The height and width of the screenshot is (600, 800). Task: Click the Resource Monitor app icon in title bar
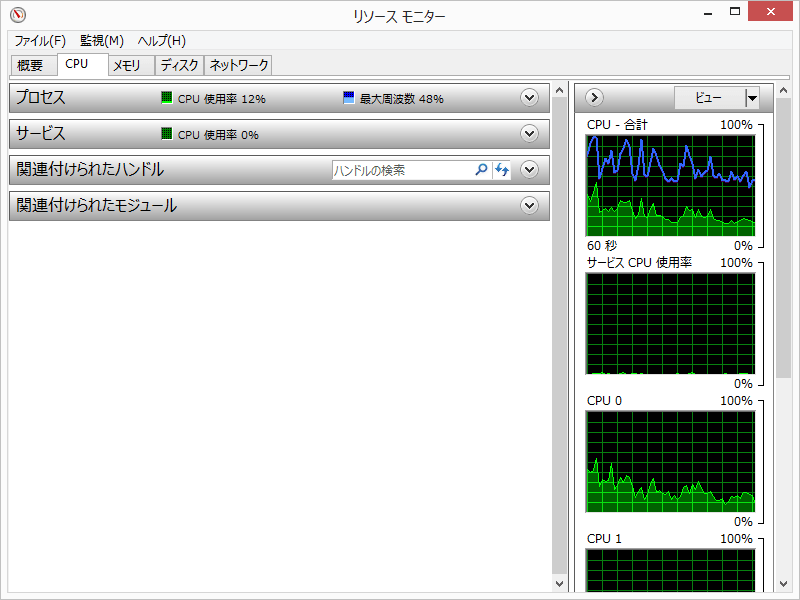click(x=18, y=14)
